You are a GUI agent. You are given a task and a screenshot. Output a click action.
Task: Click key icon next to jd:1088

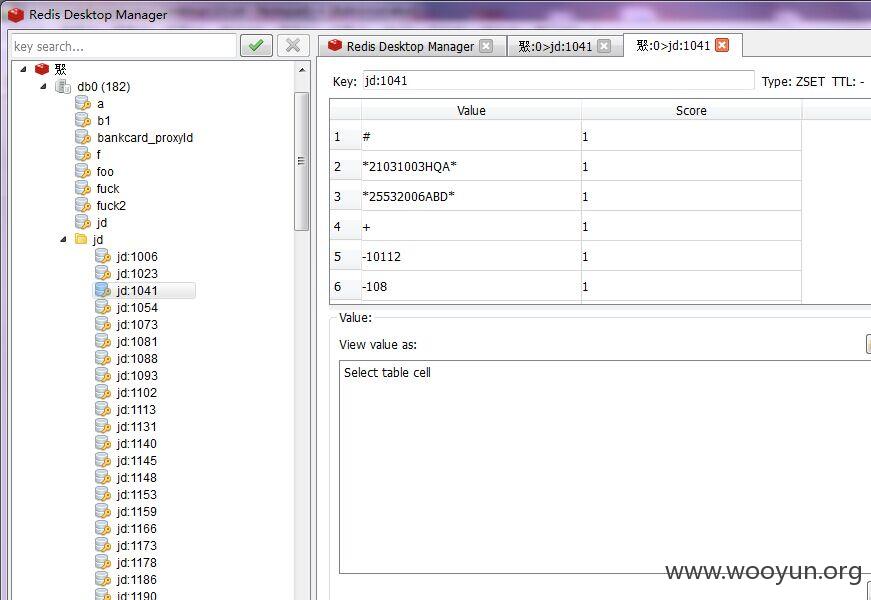[103, 358]
